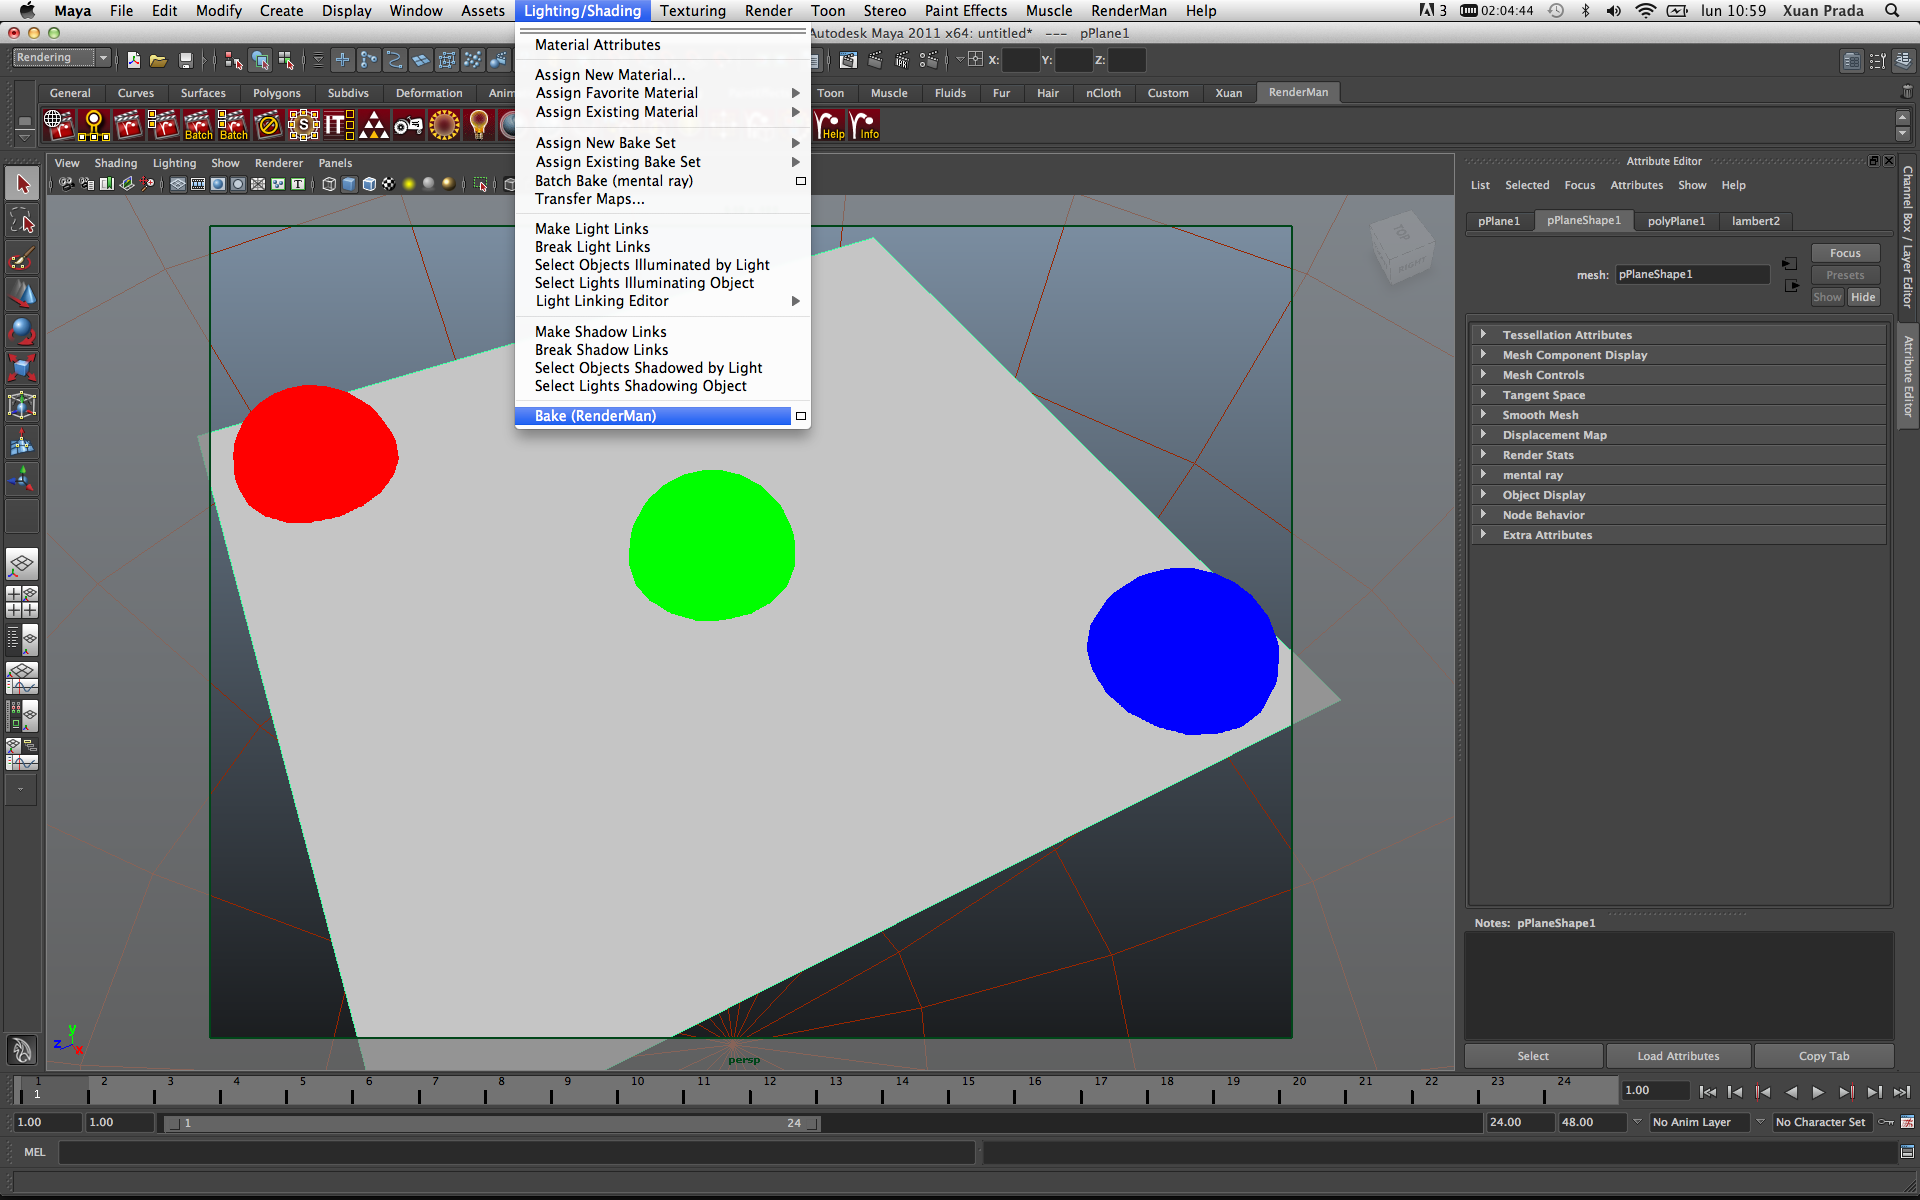The image size is (1920, 1200).
Task: Choose the Lasso select tool
Action: point(22,221)
